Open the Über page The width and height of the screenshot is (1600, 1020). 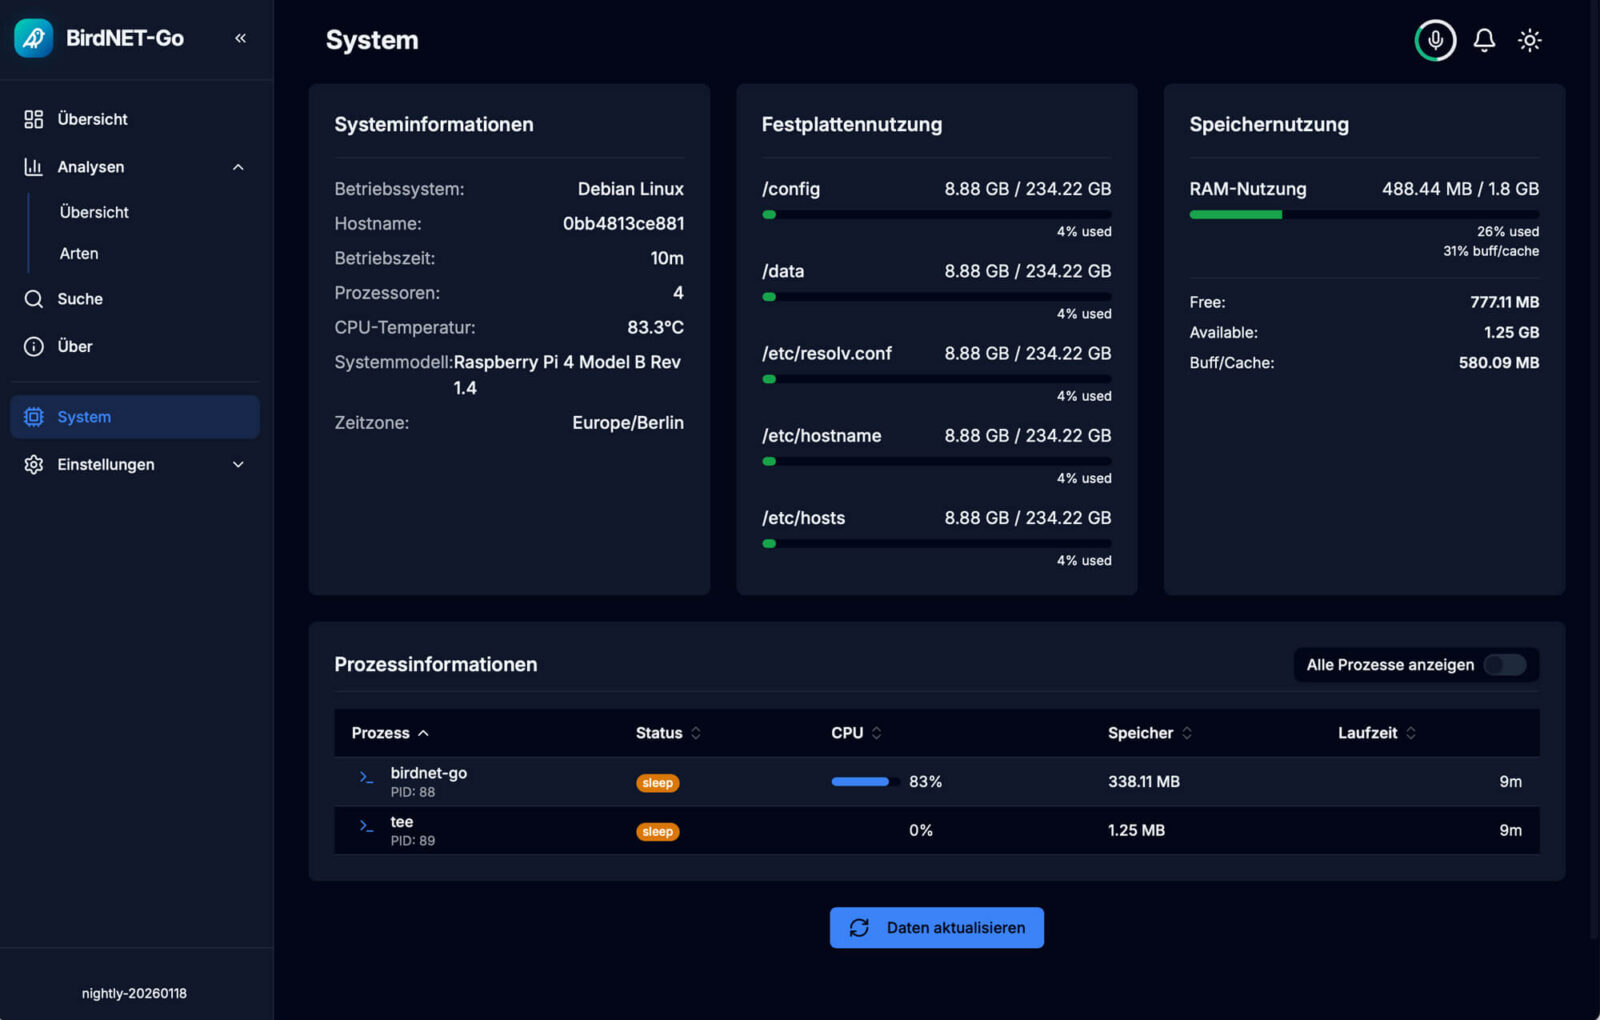pyautogui.click(x=135, y=346)
